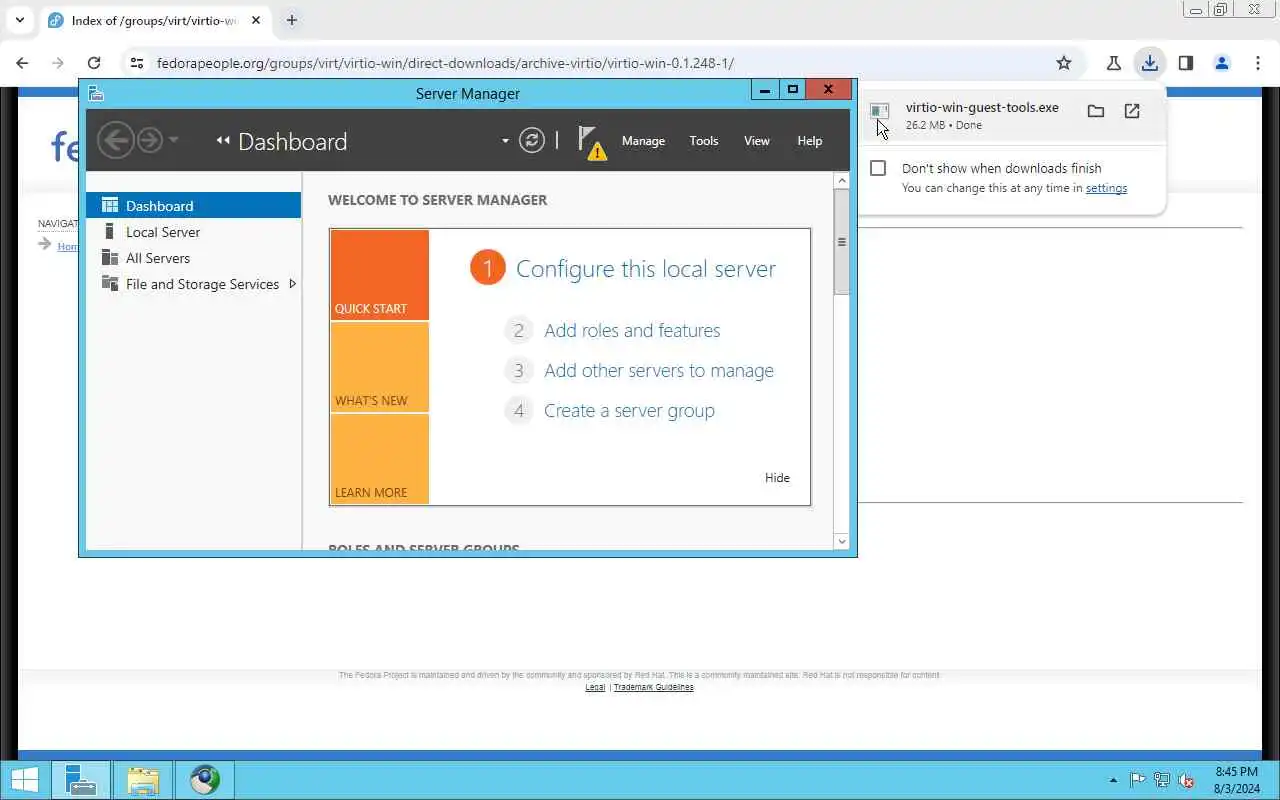Open Chrome Labs flask icon
1280x800 pixels.
tap(1113, 63)
